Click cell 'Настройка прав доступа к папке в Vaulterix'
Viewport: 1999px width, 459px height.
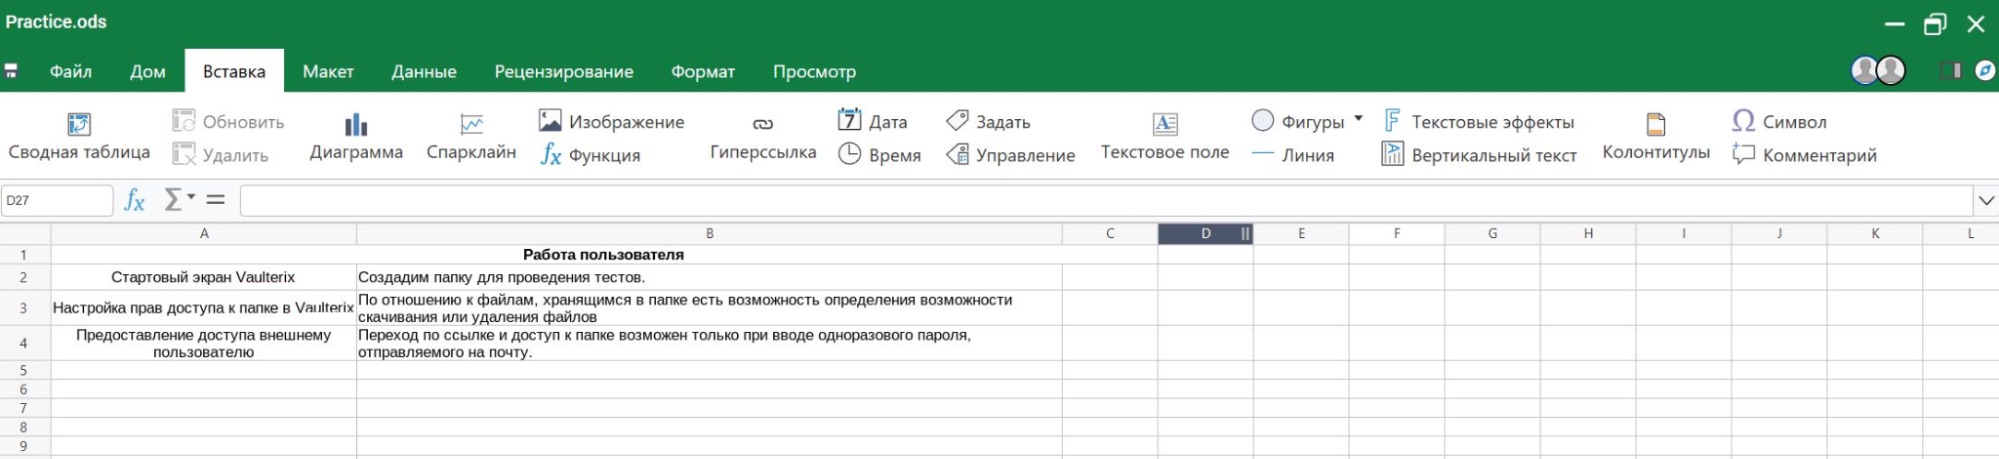pos(204,308)
